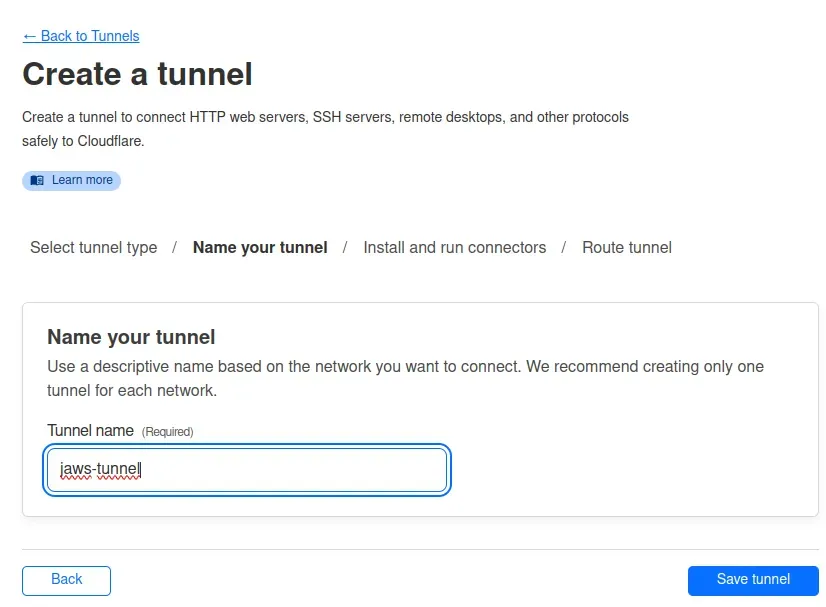
Task: Click the Create a tunnel page heading
Action: [x=137, y=74]
